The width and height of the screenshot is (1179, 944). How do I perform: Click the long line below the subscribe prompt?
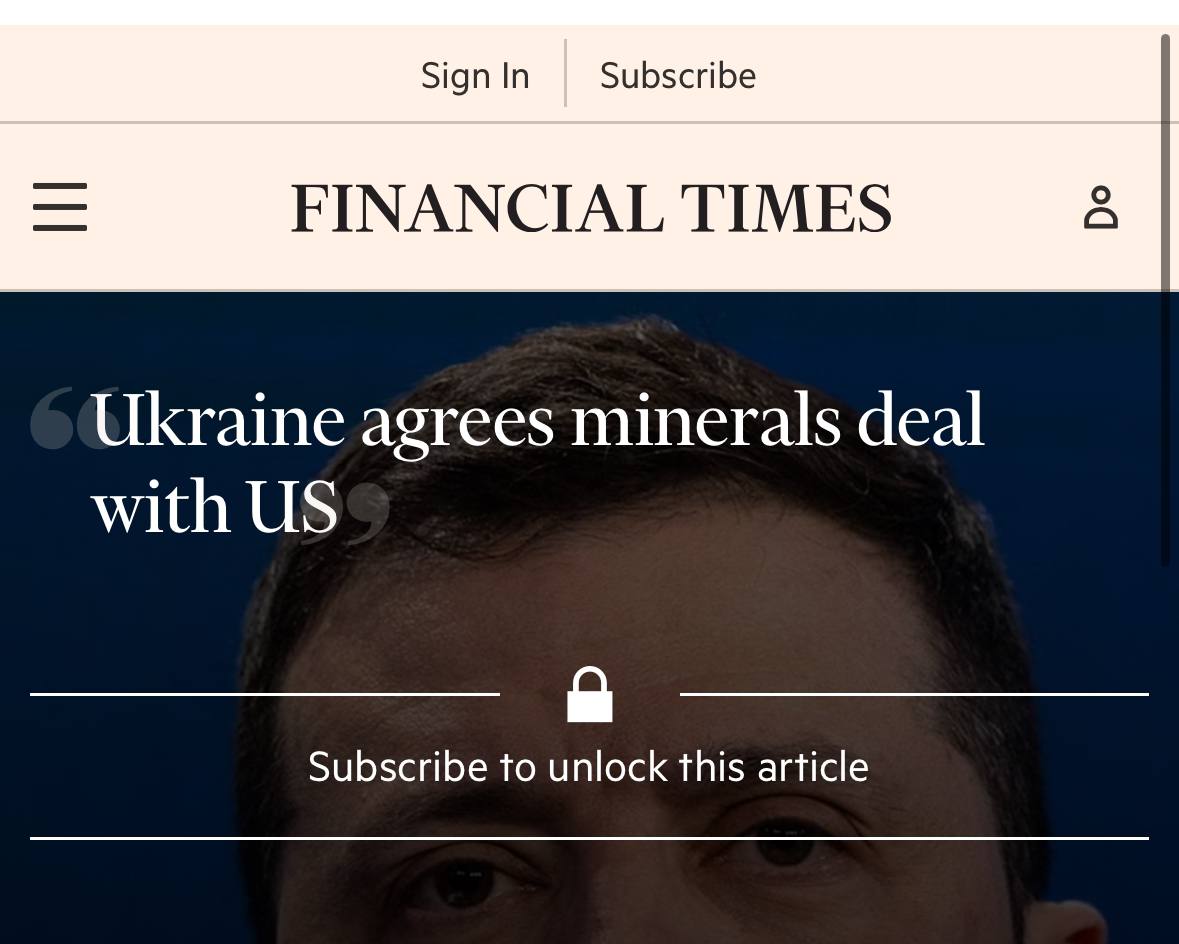point(589,838)
